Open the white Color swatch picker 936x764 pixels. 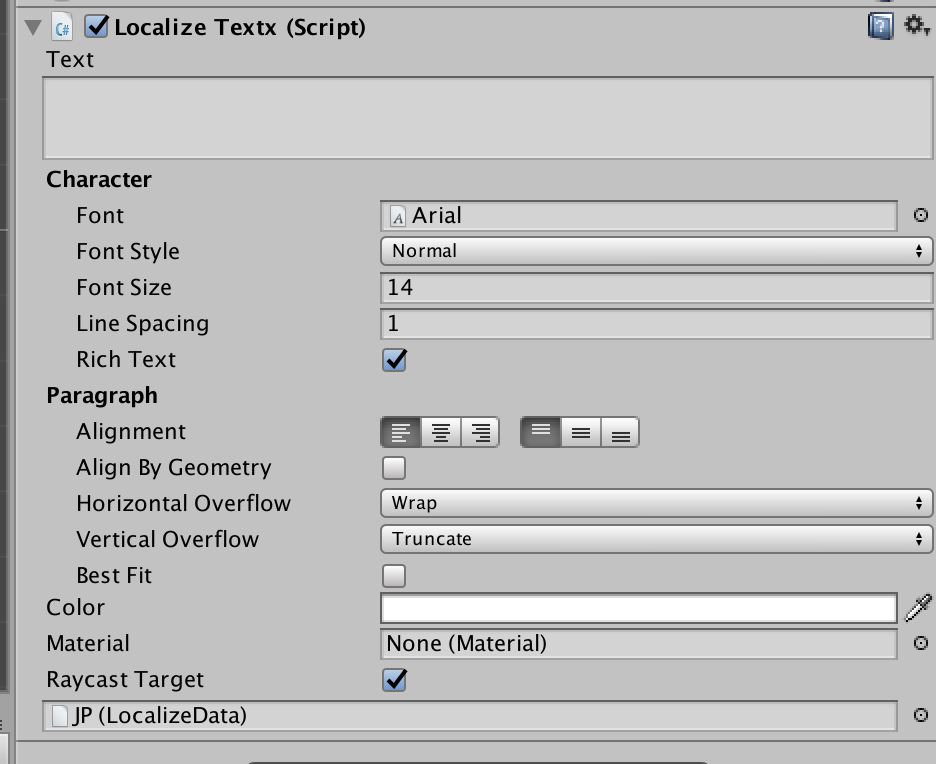tap(639, 608)
